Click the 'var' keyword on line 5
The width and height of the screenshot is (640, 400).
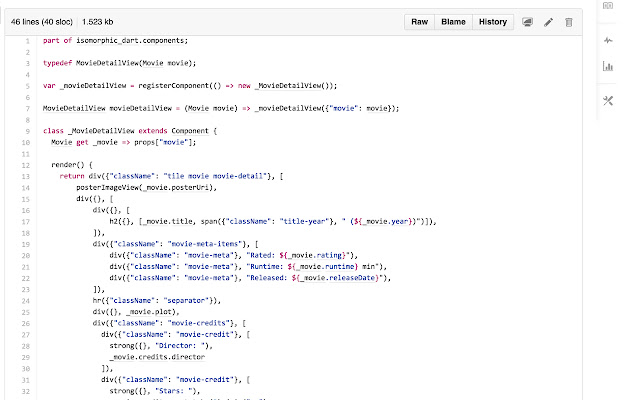(49, 86)
